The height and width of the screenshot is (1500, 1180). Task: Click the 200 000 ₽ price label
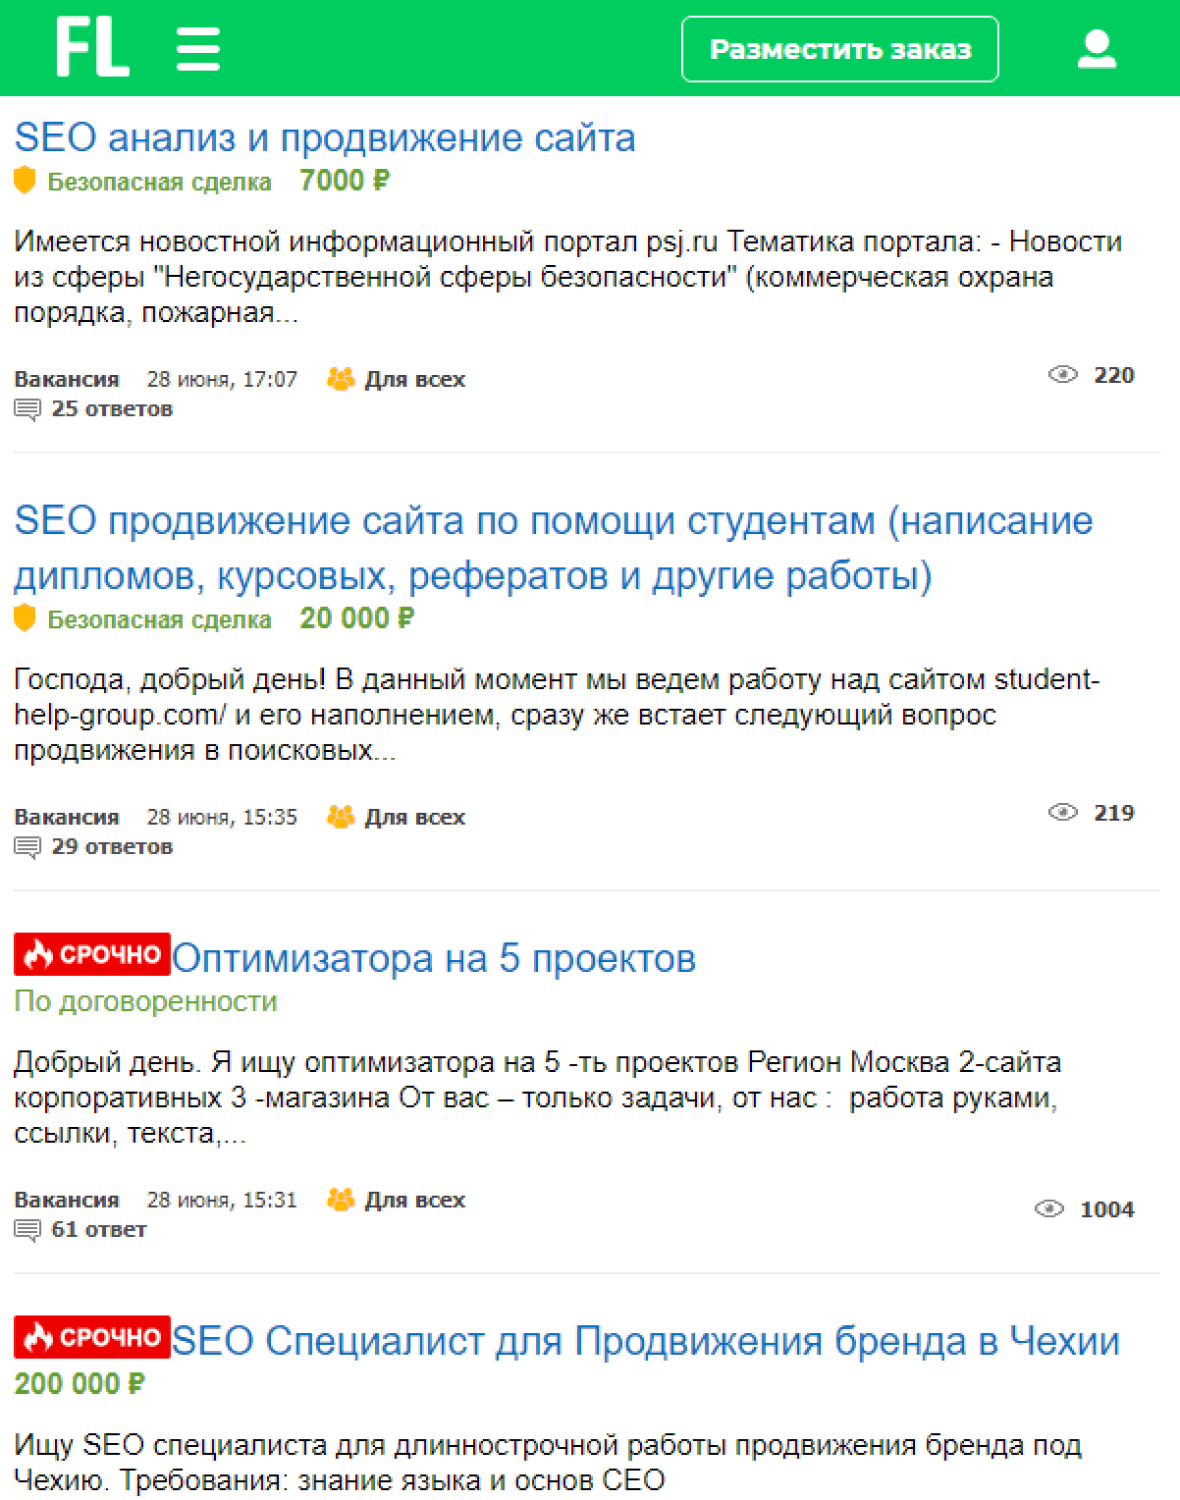[x=80, y=1384]
